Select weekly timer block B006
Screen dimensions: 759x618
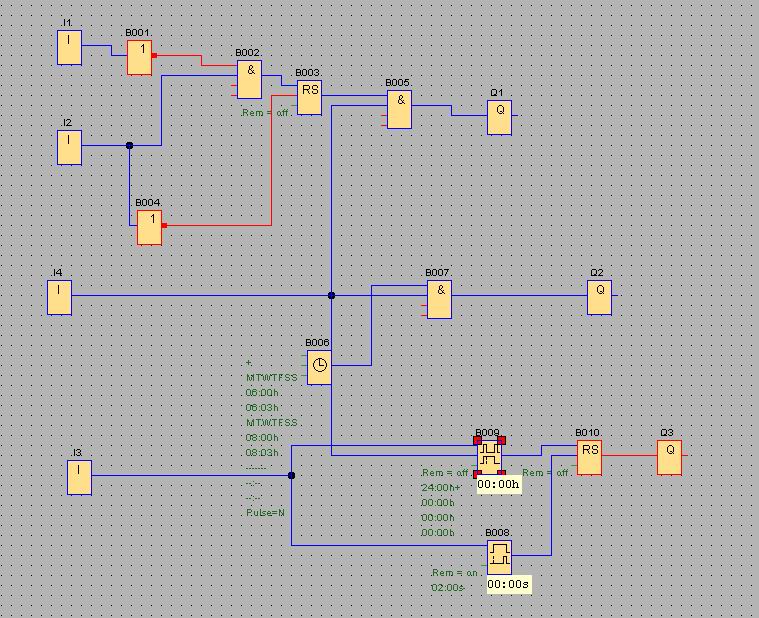[319, 368]
